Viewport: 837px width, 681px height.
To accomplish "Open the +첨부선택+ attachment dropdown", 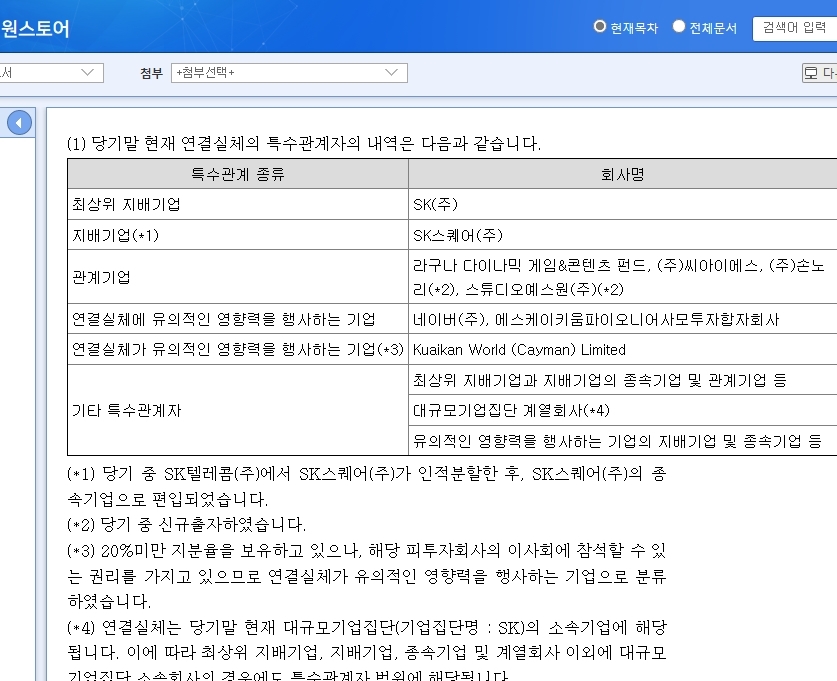I will click(x=289, y=73).
